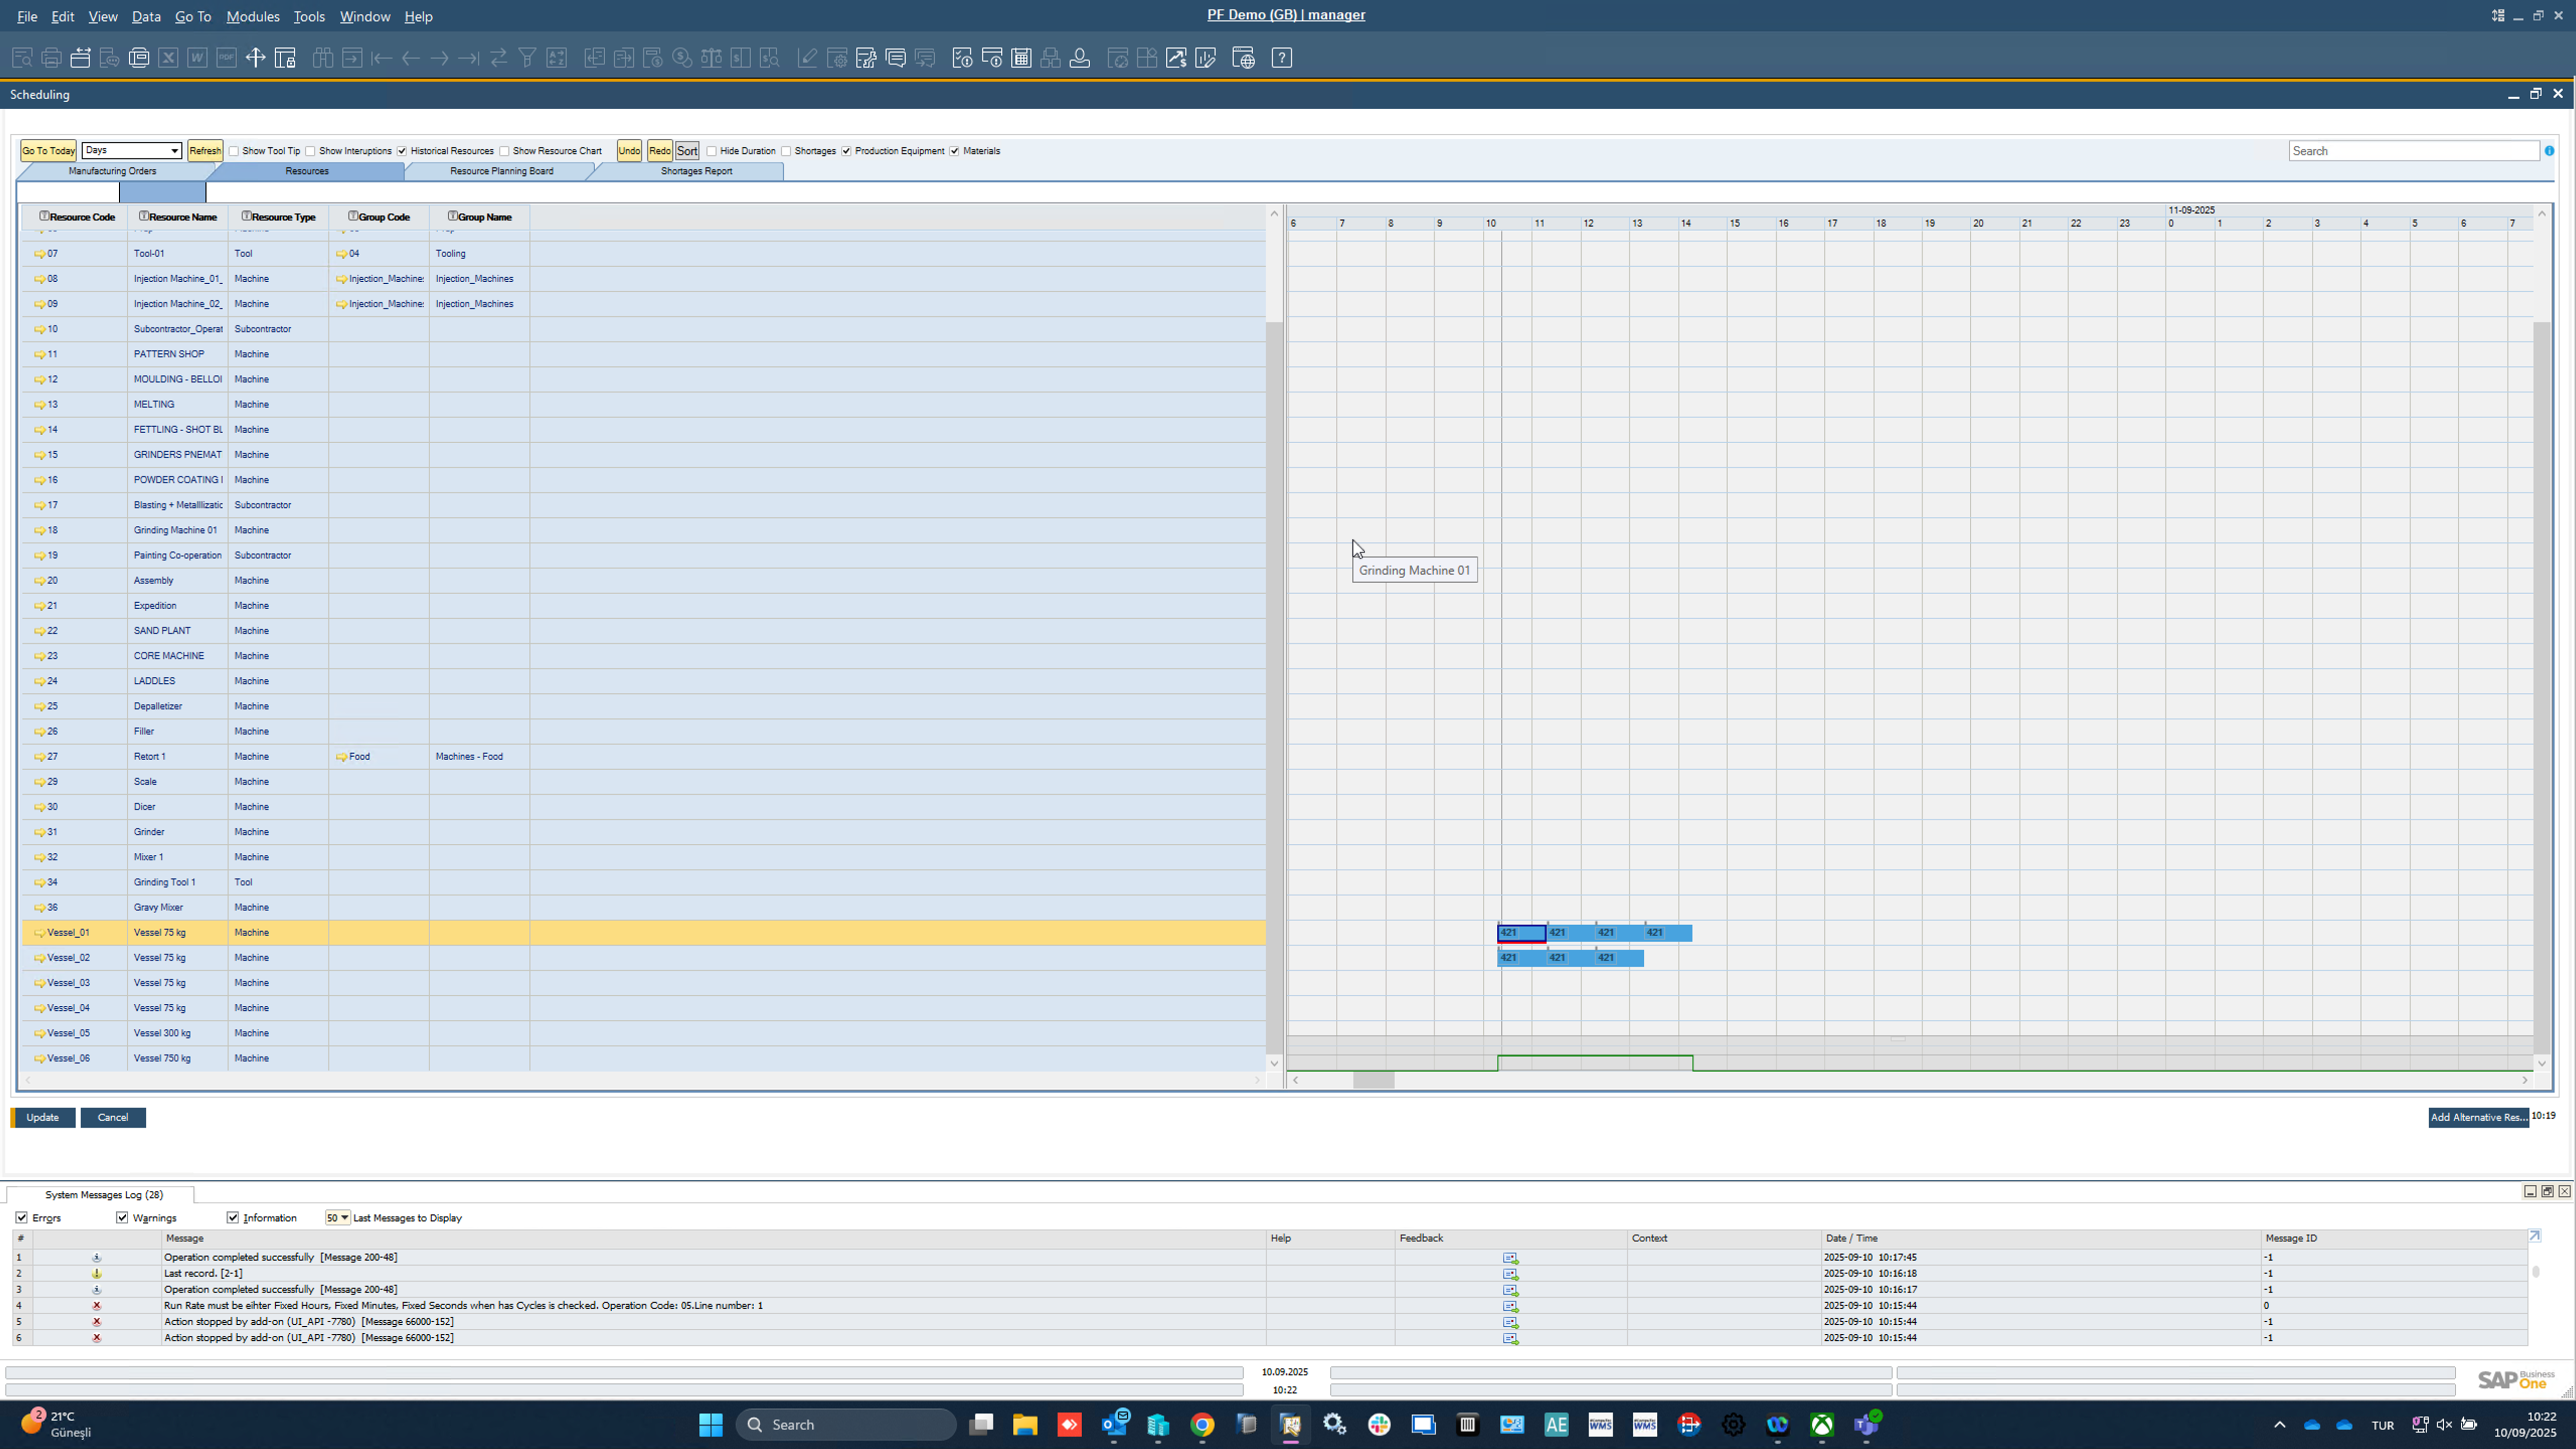The width and height of the screenshot is (2576, 1449).
Task: Click the Update button
Action: pyautogui.click(x=43, y=1117)
